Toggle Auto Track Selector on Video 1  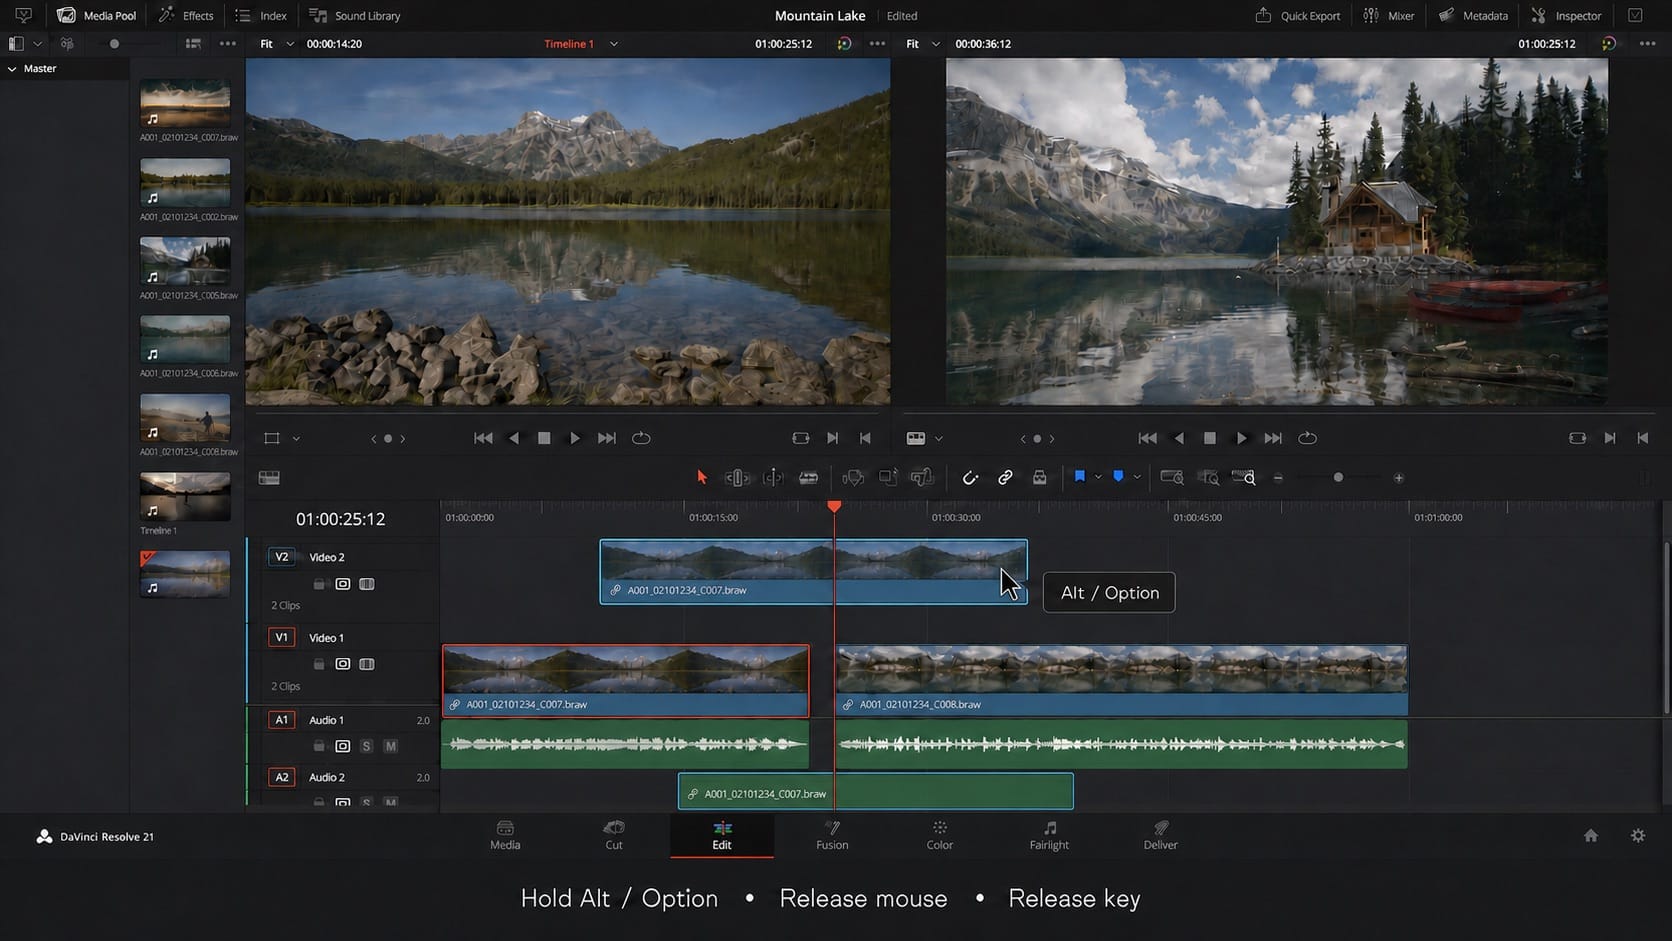coord(343,664)
